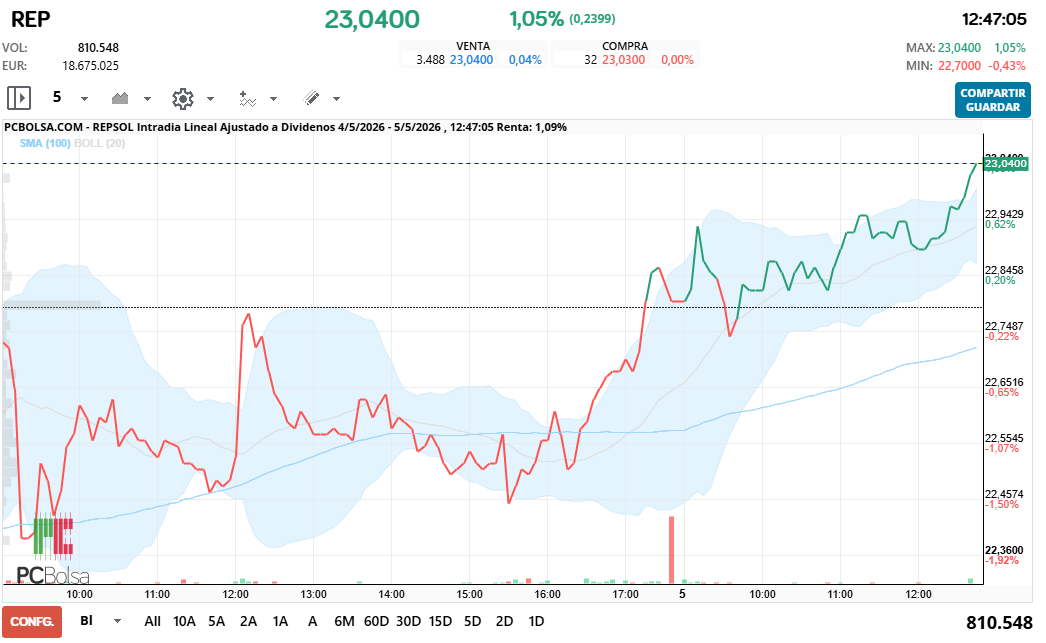Screen dimensions: 1046x643
Task: Open the chart type area icon
Action: click(120, 99)
